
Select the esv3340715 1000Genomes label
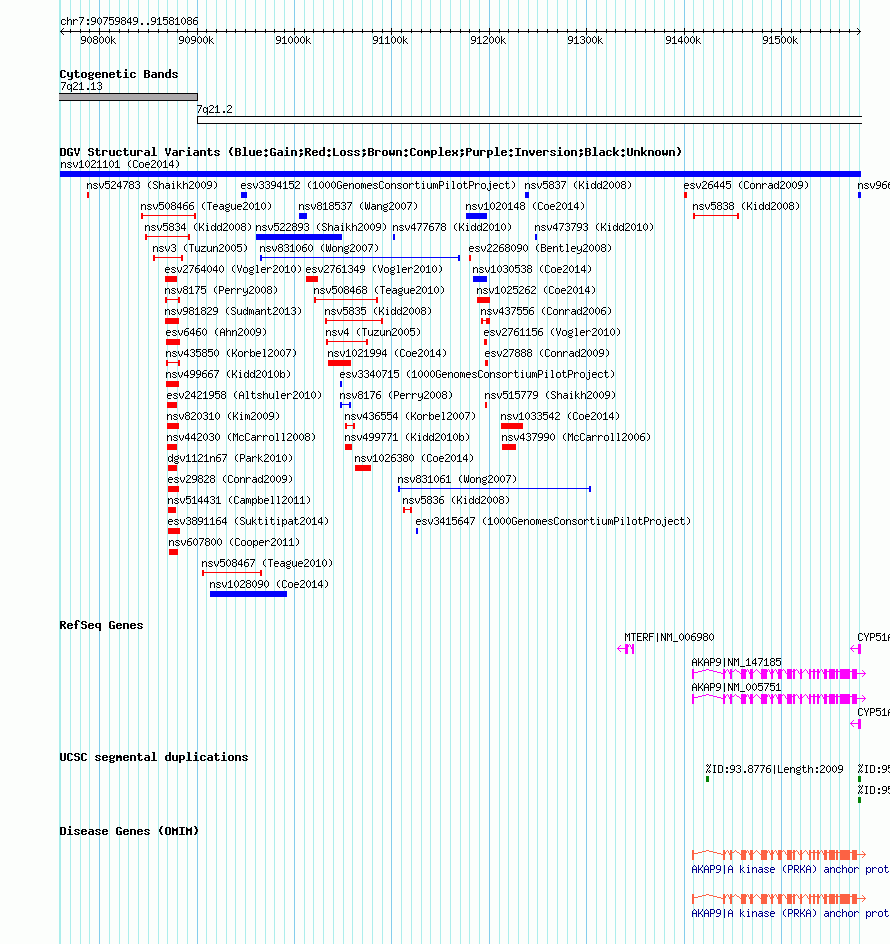(x=477, y=375)
